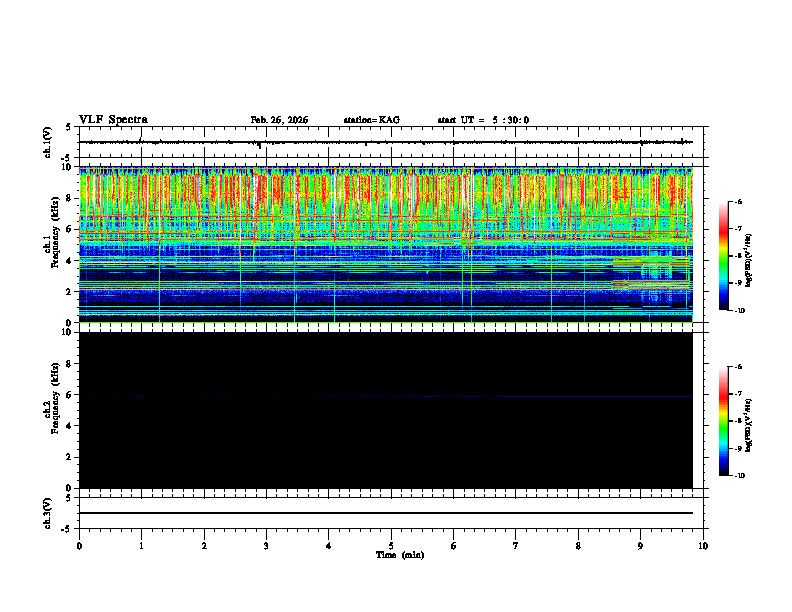Image resolution: width=792 pixels, height=612 pixels.
Task: Click the "-6" value on ch.1 colorbar
Action: (x=738, y=201)
